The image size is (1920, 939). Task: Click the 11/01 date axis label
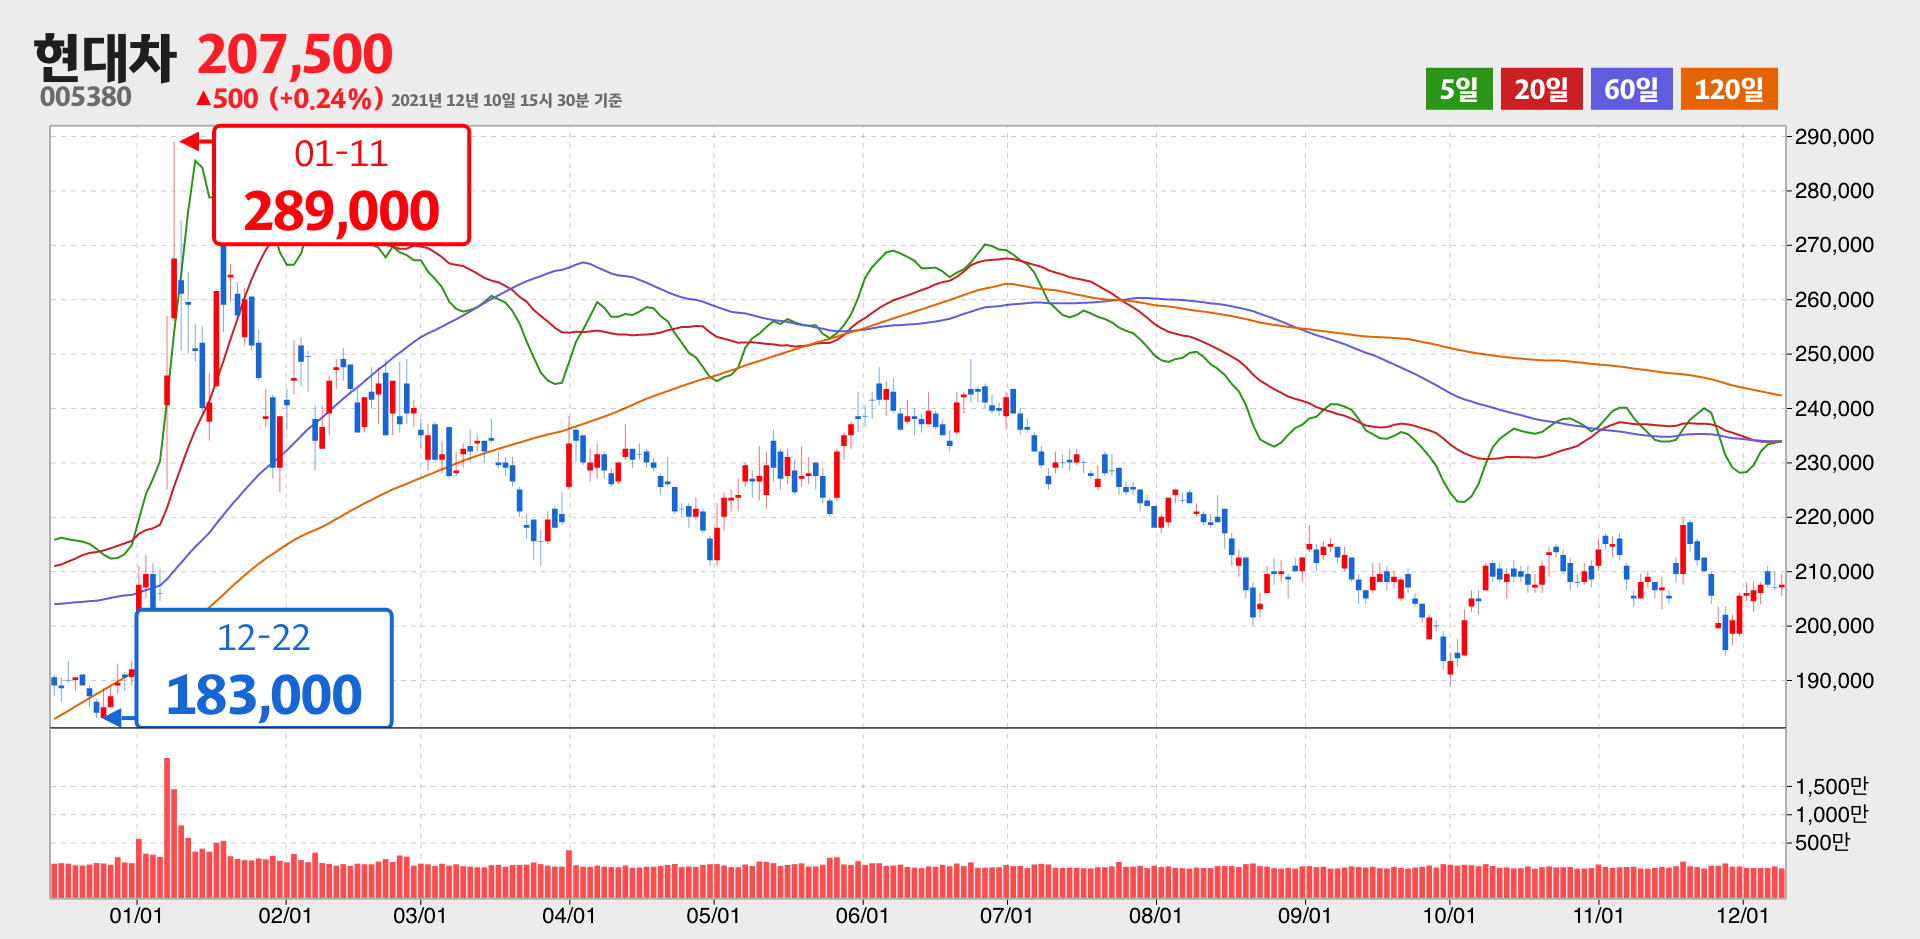click(1598, 915)
